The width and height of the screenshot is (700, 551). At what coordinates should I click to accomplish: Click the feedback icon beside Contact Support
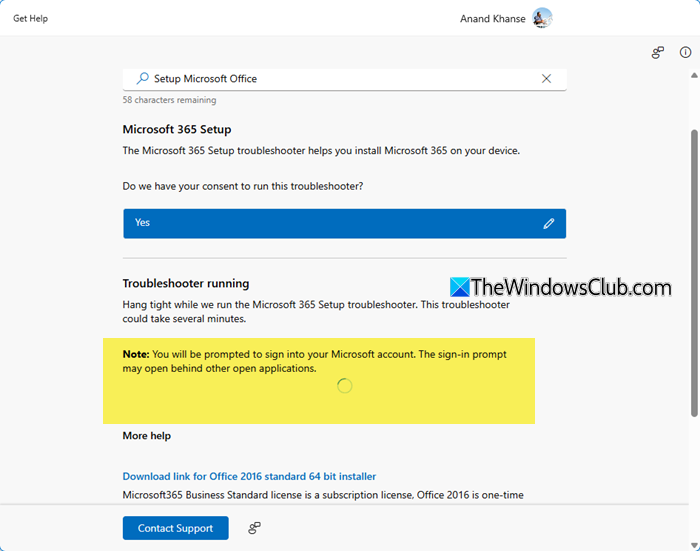click(x=254, y=528)
